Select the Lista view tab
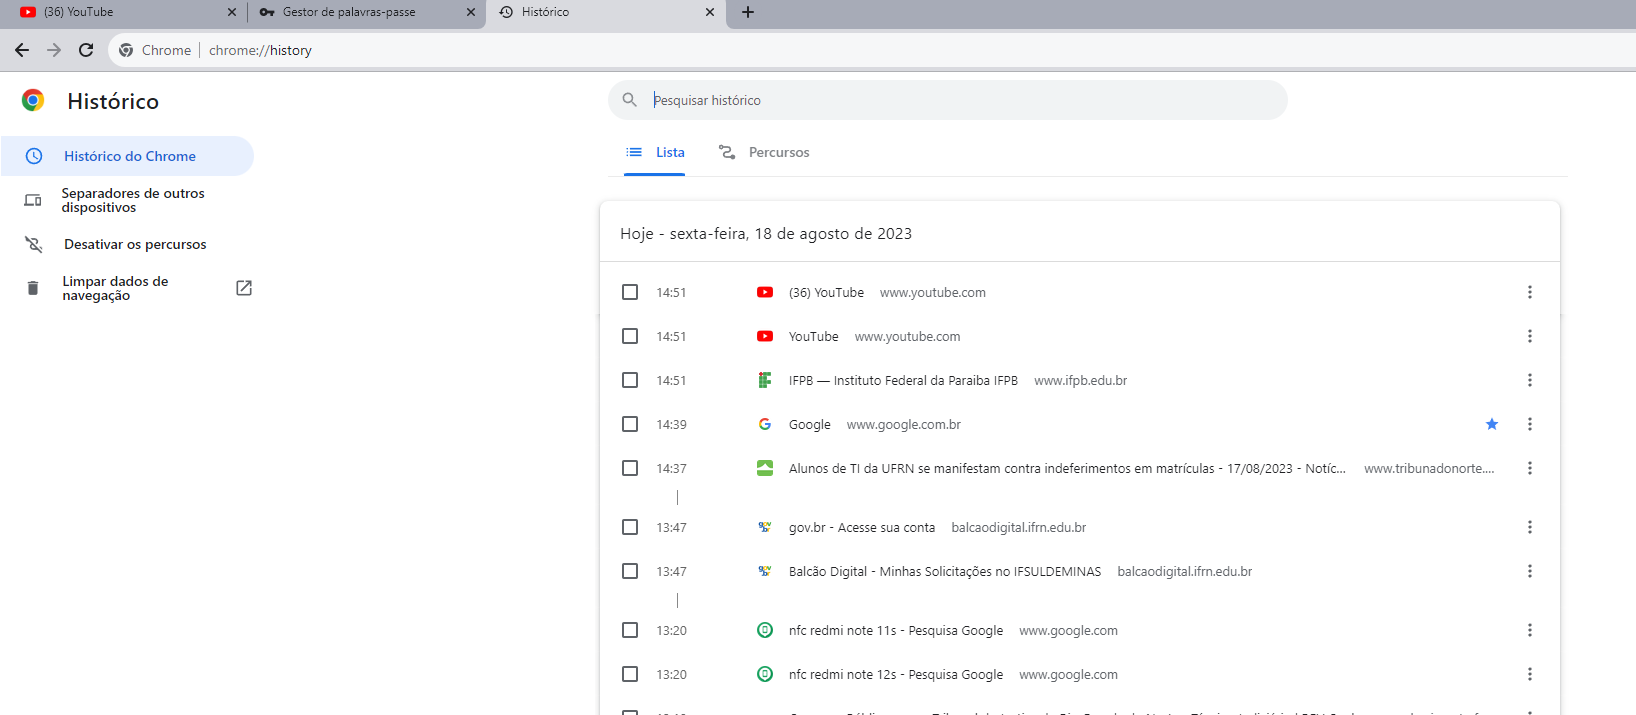 pos(655,152)
